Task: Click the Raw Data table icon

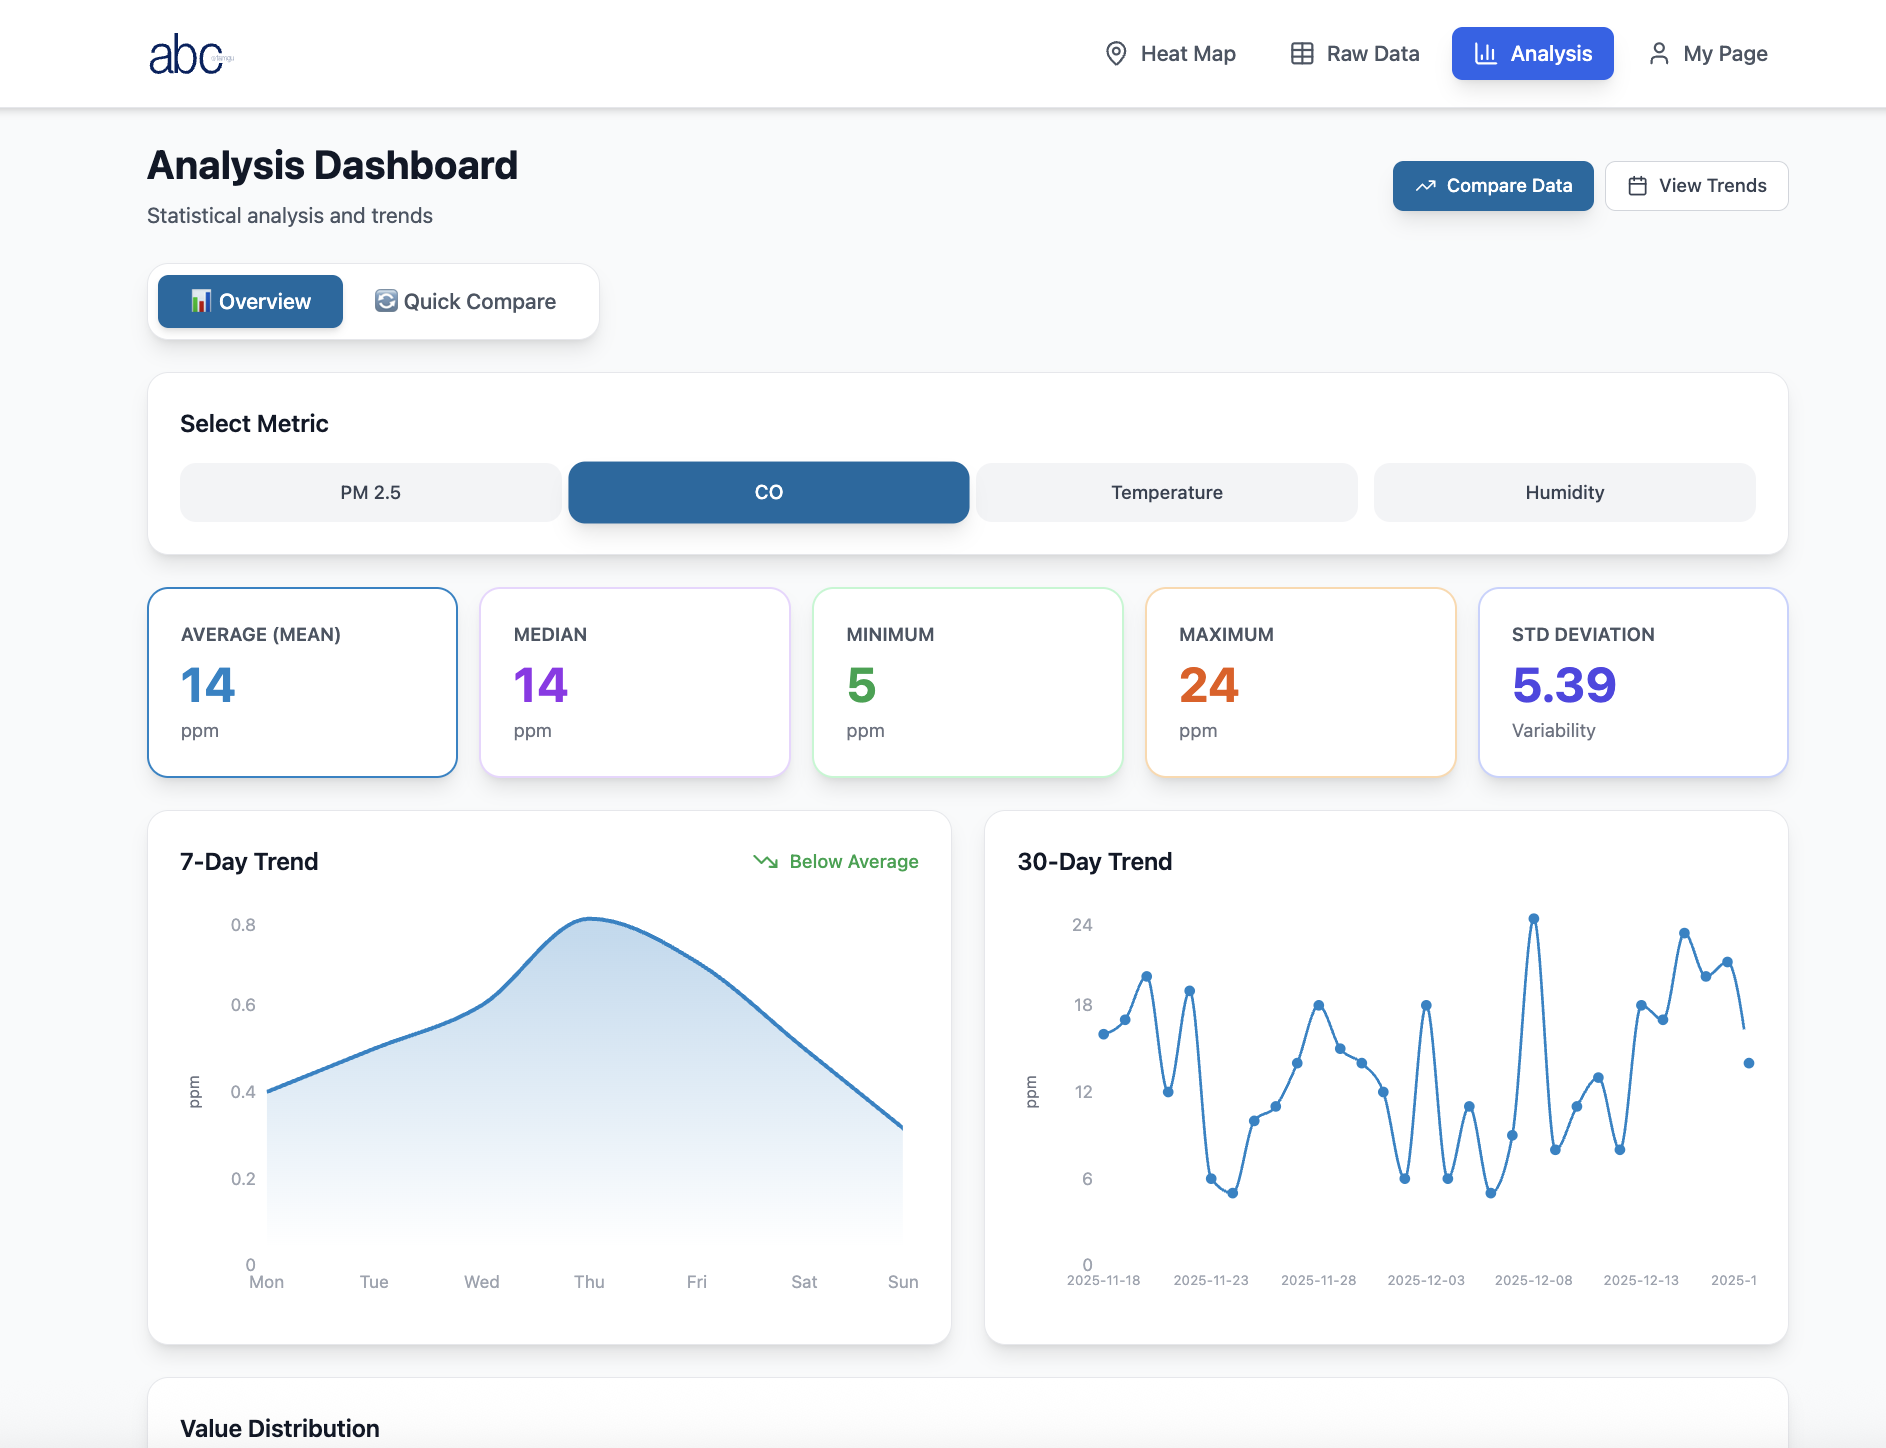Action: tap(1301, 54)
